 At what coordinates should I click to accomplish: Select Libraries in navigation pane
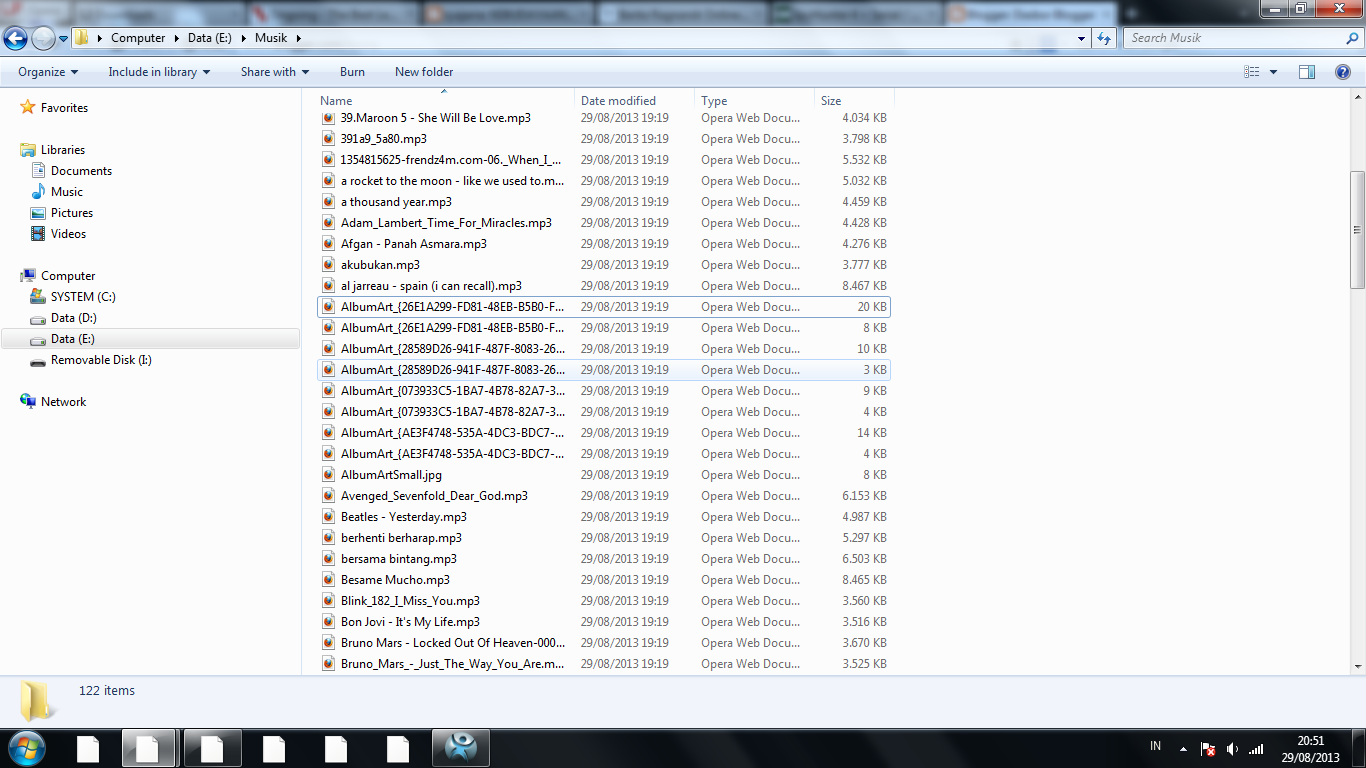[x=63, y=150]
